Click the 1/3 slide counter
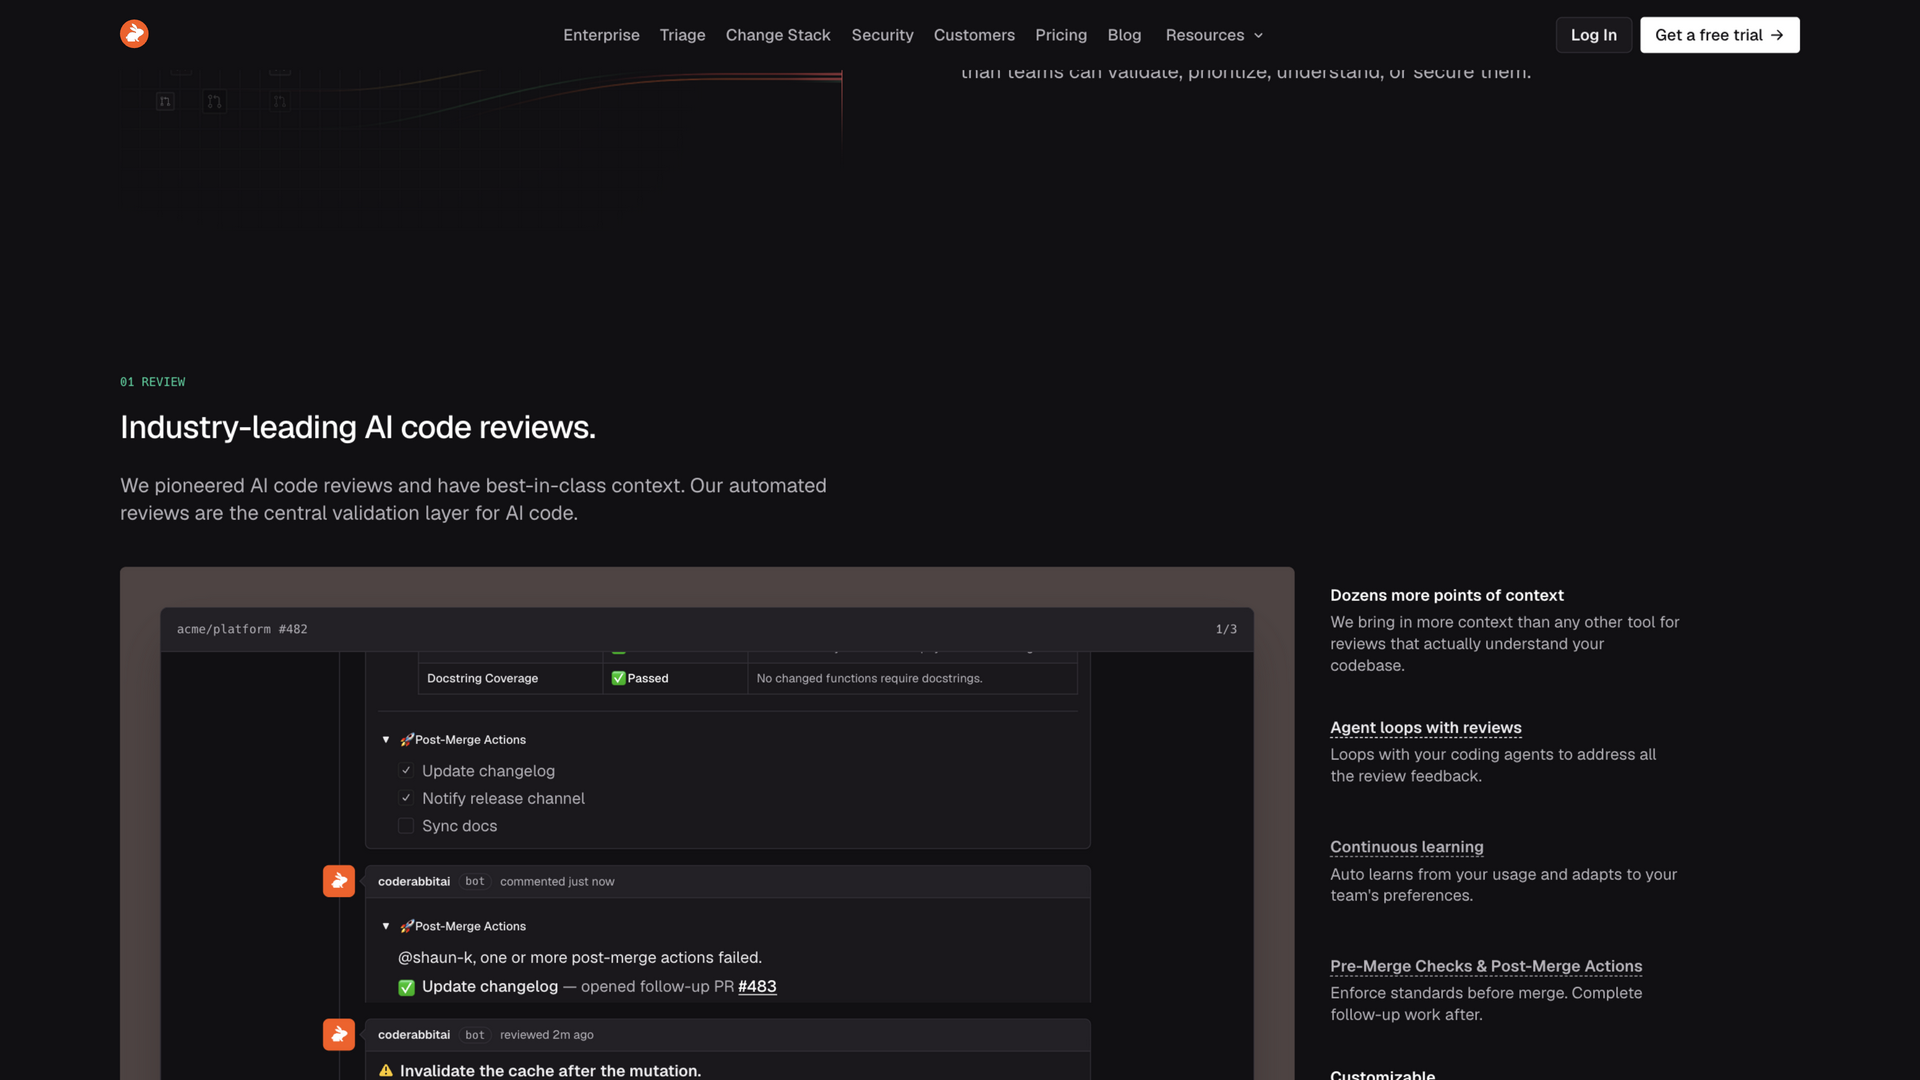 (x=1226, y=629)
